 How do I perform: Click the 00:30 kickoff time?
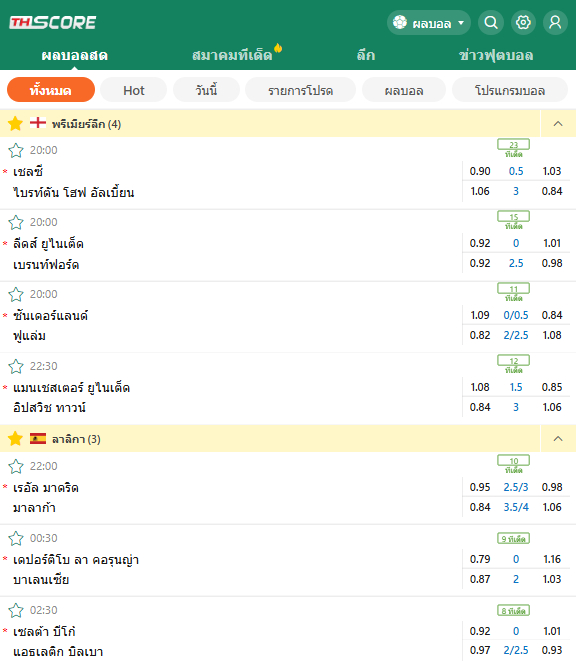[44, 538]
